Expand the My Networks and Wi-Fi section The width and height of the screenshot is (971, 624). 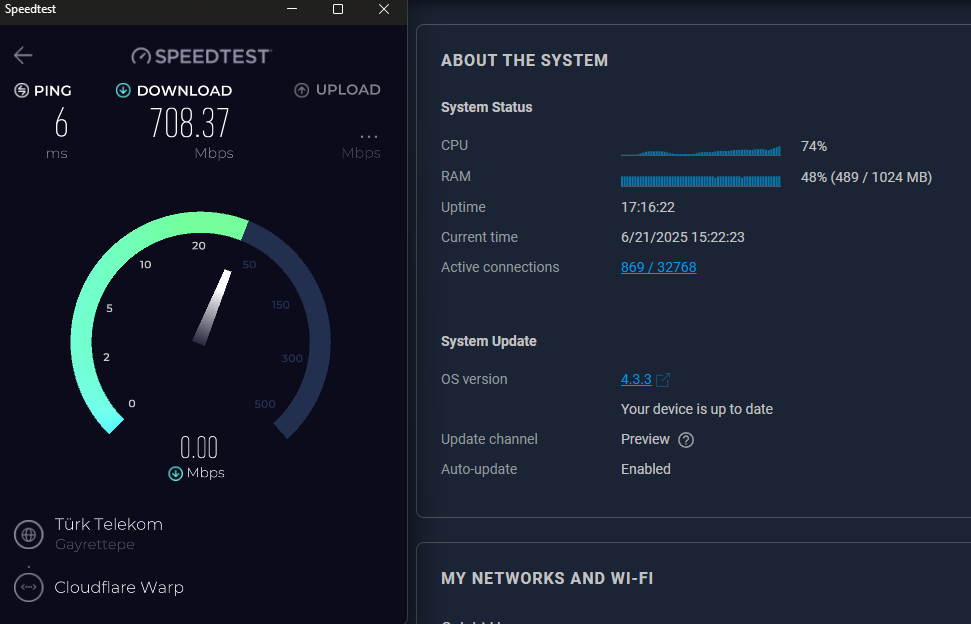click(x=547, y=578)
